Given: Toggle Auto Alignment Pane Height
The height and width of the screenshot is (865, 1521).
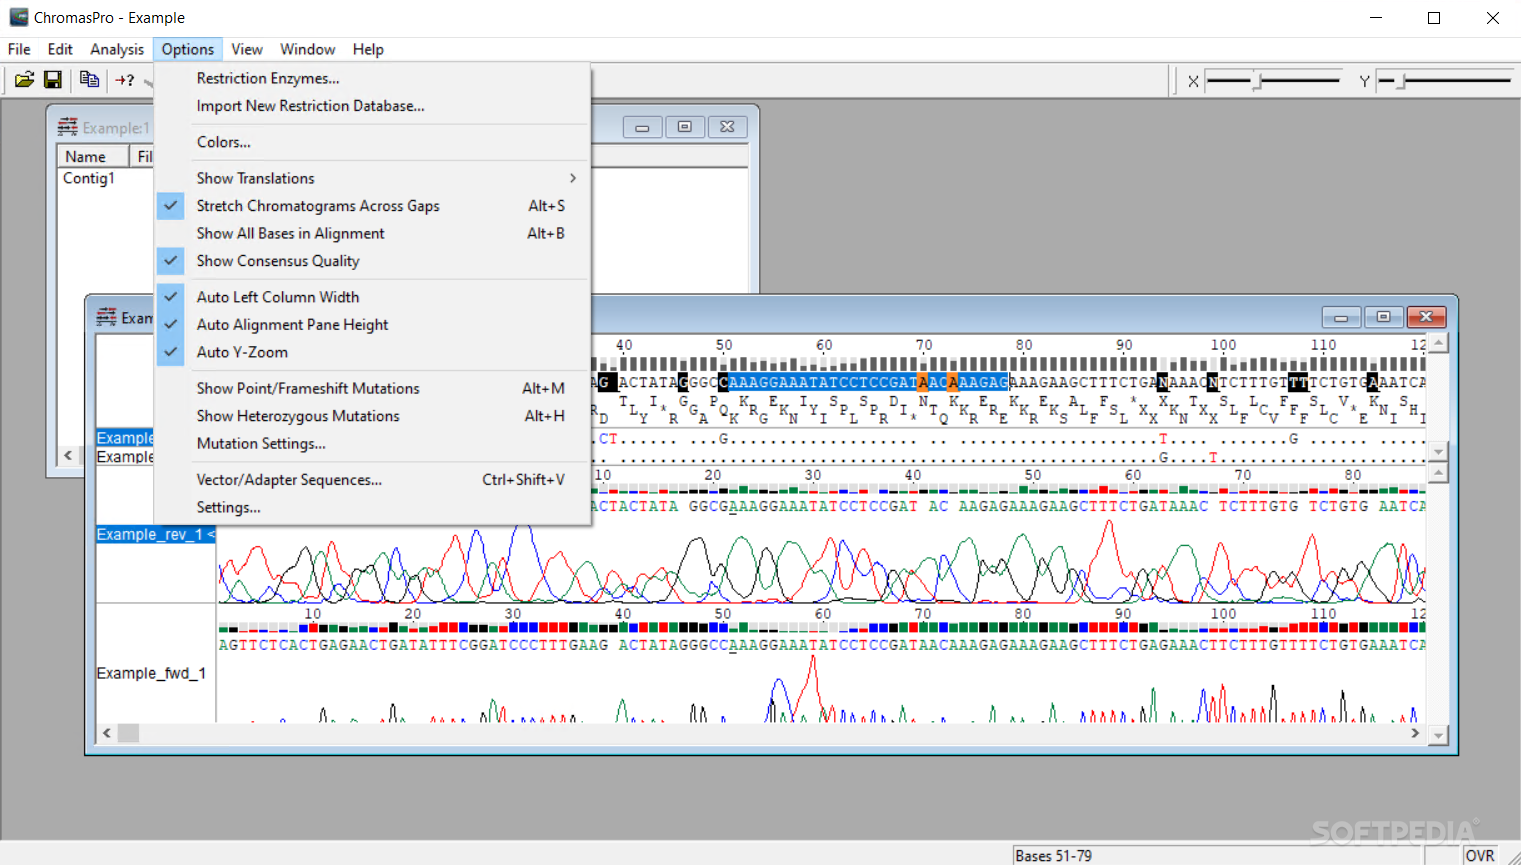Looking at the screenshot, I should pyautogui.click(x=372, y=325).
